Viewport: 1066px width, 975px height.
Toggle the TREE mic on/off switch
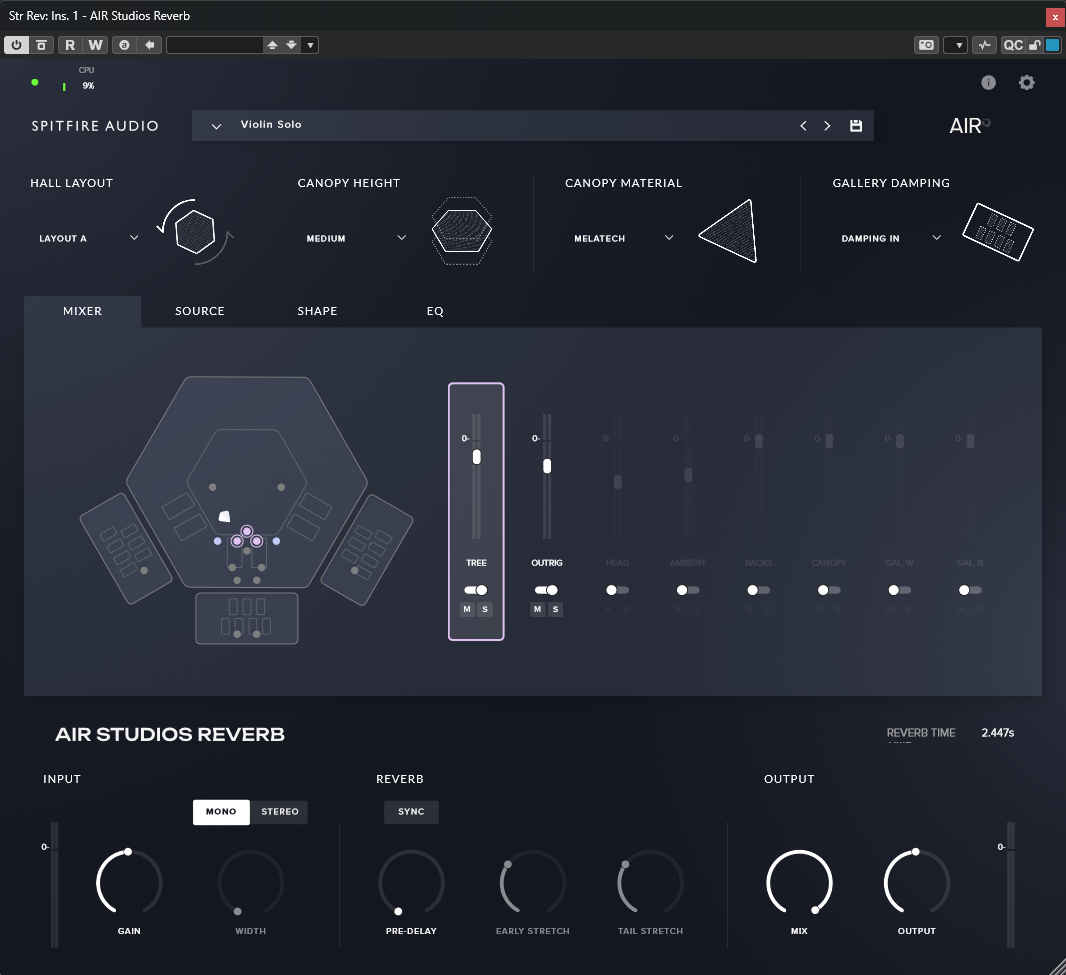(x=476, y=590)
